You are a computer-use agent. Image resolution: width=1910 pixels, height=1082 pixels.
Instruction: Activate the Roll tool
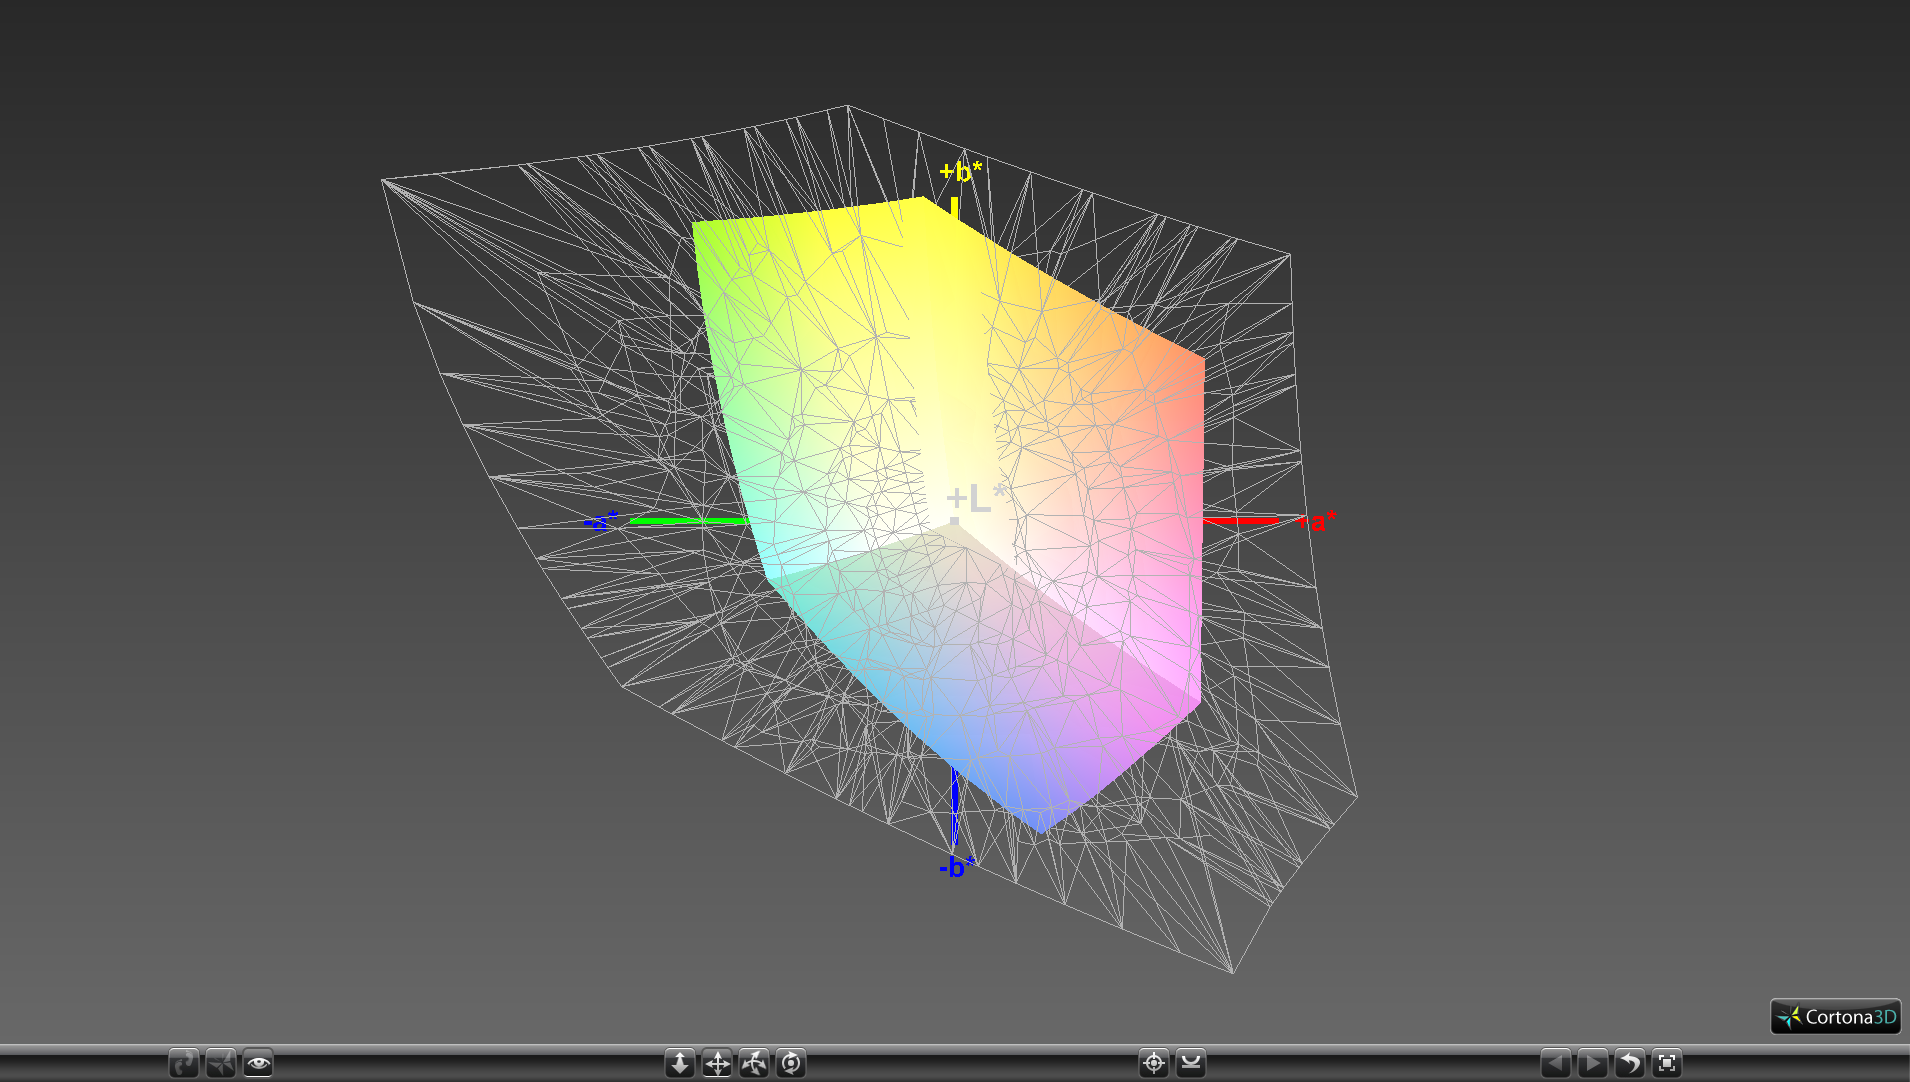(791, 1063)
